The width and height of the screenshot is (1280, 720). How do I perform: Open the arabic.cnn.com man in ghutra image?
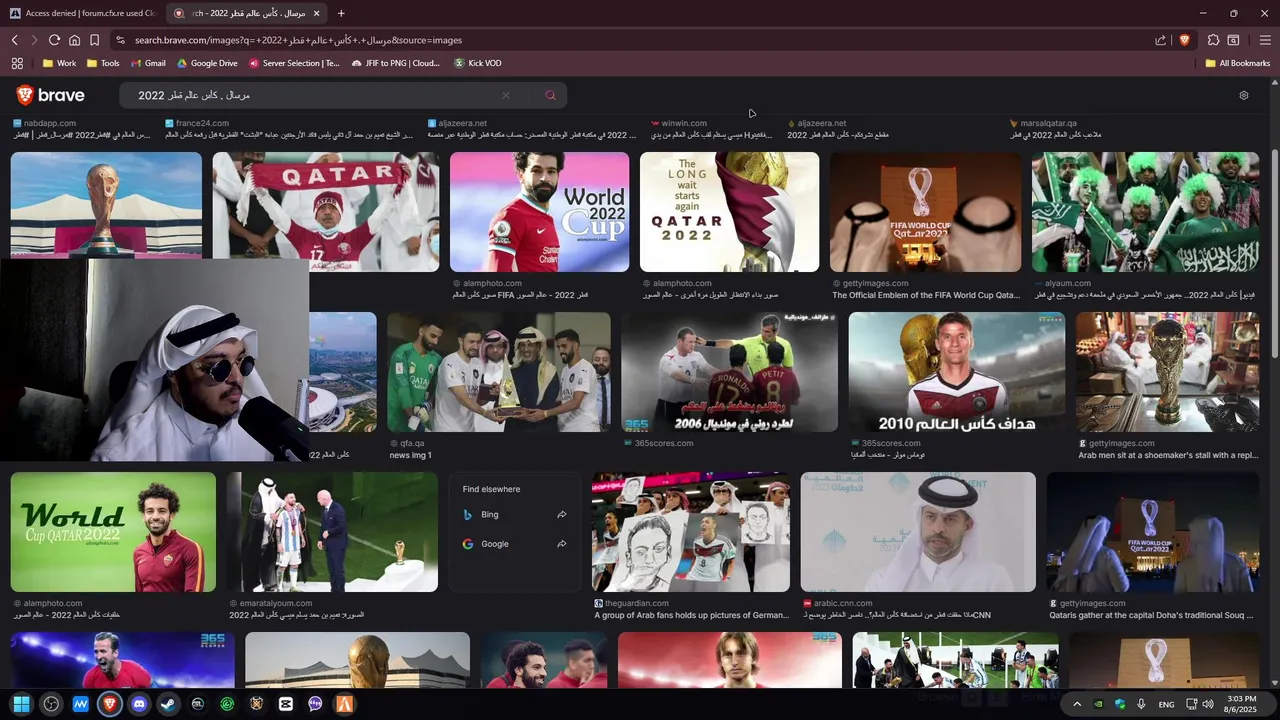(x=918, y=532)
